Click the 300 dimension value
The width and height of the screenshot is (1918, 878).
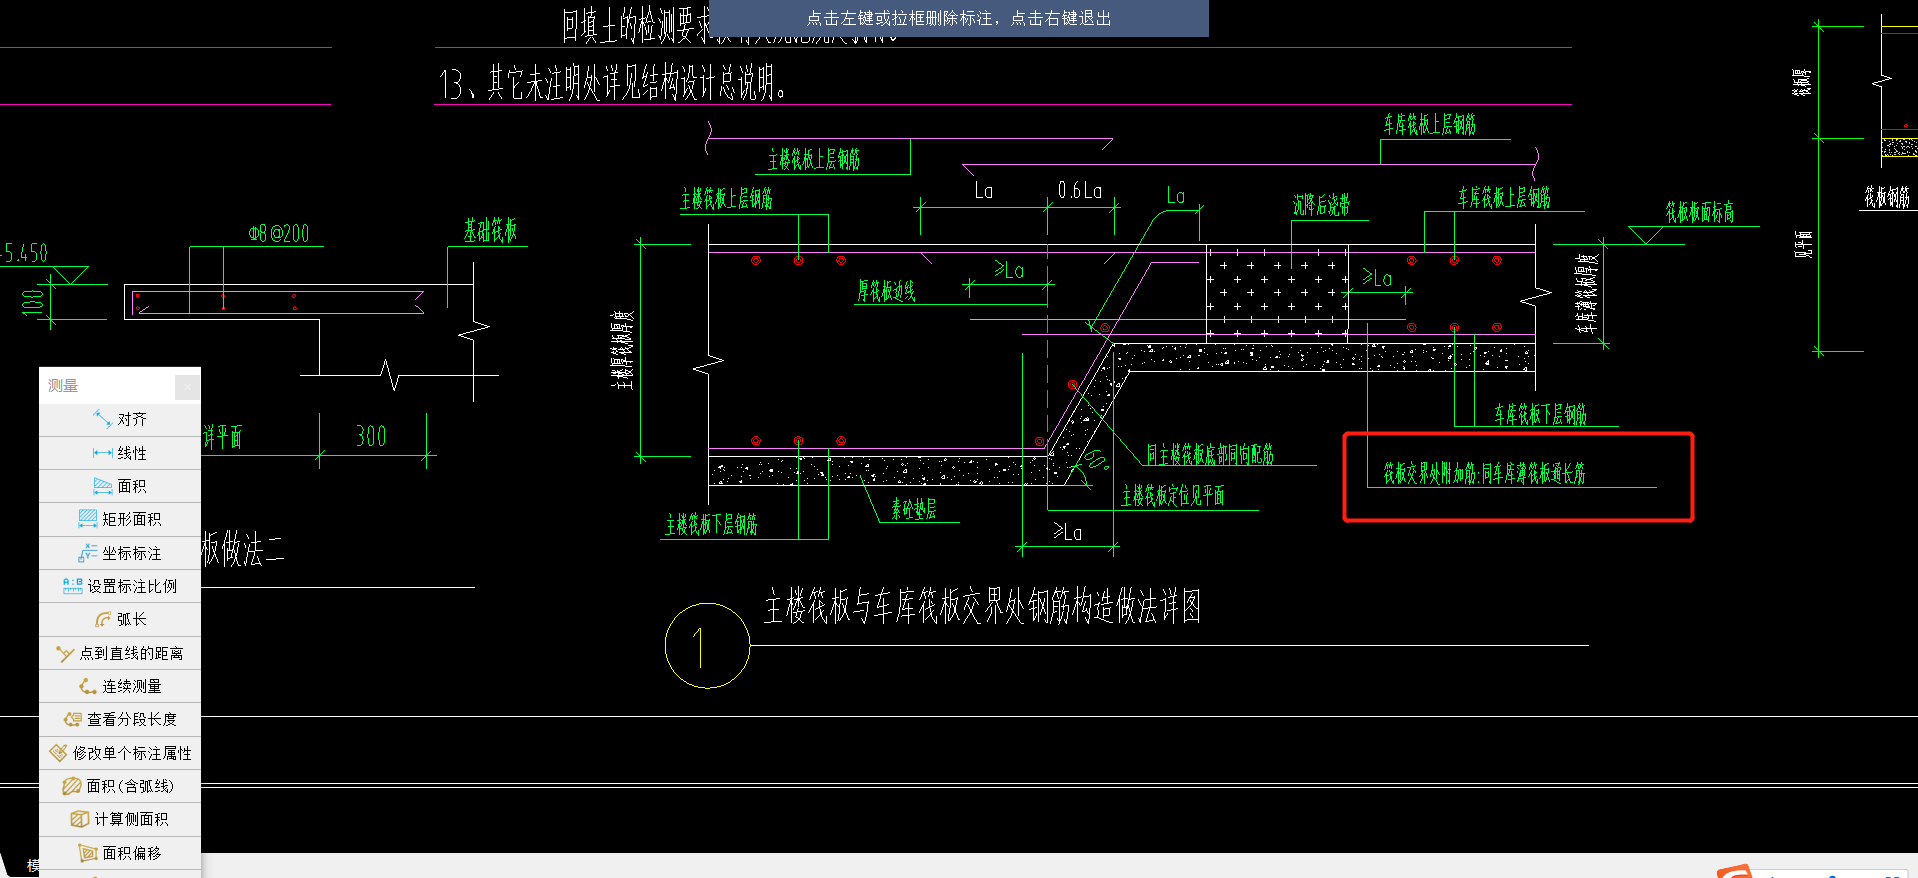coord(371,436)
